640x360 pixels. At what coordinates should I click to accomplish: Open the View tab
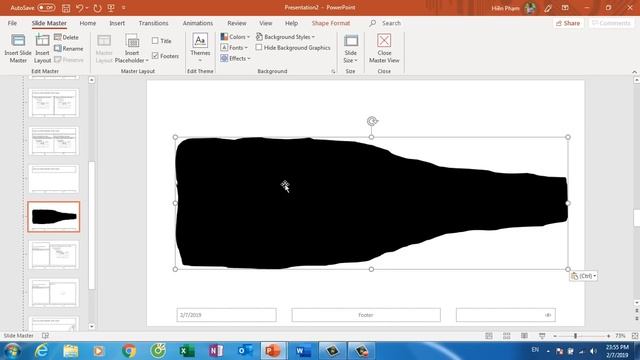[x=265, y=23]
